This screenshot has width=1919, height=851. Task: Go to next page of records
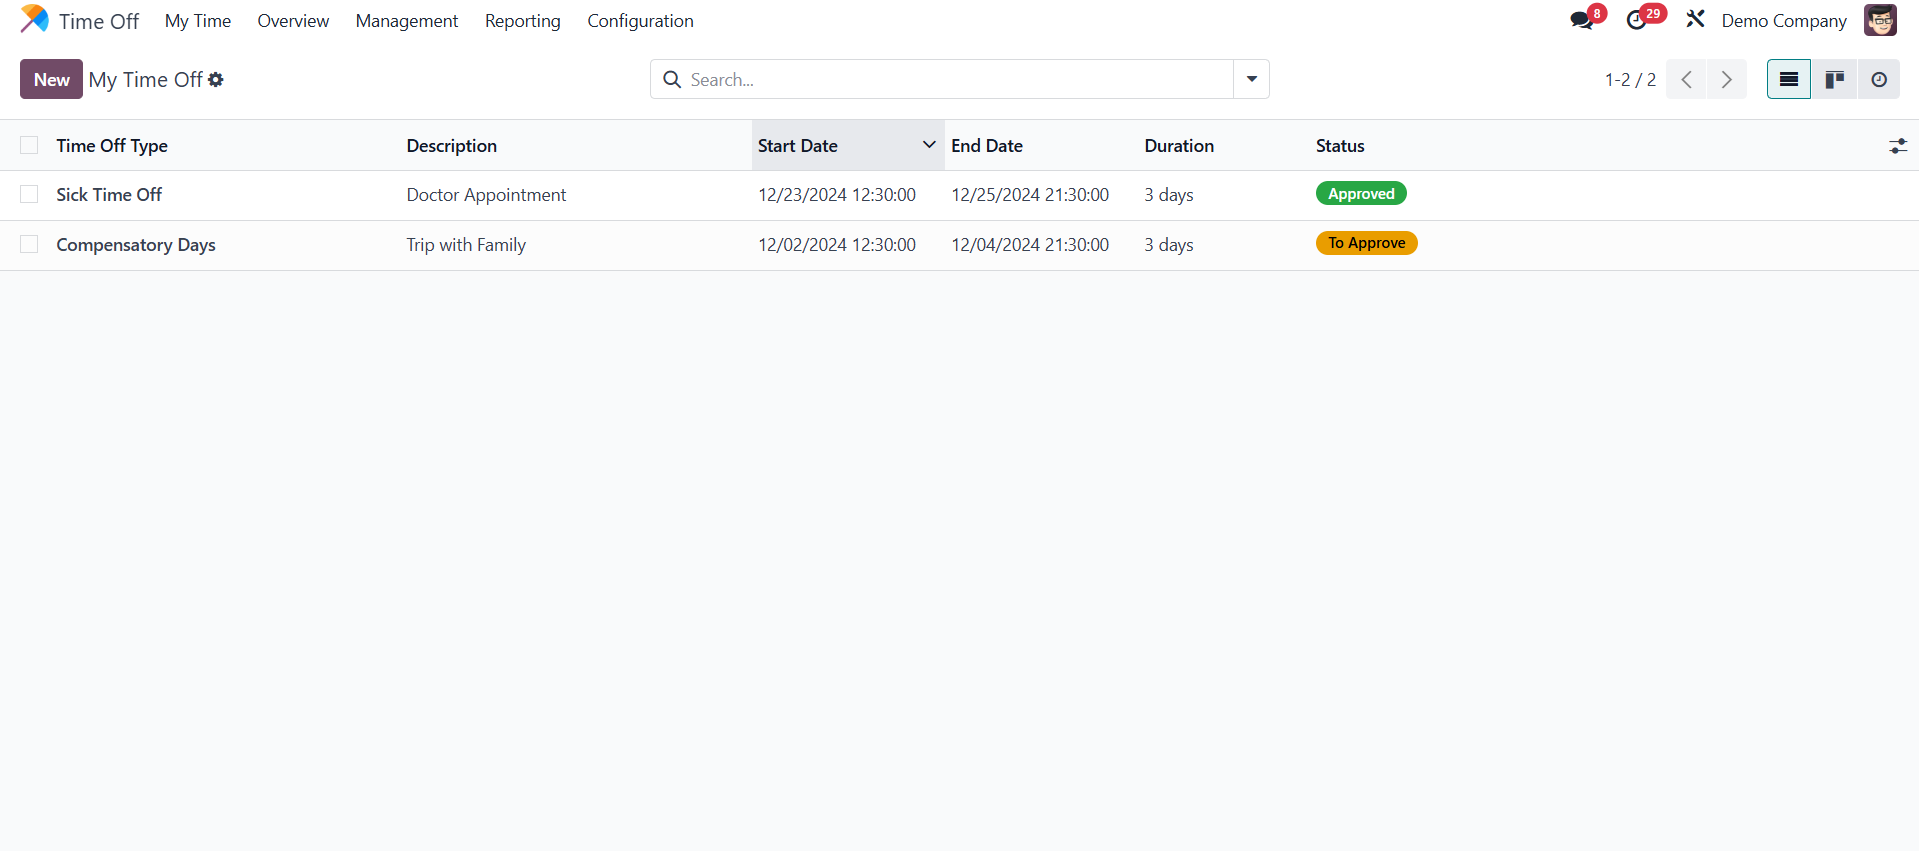(x=1727, y=79)
